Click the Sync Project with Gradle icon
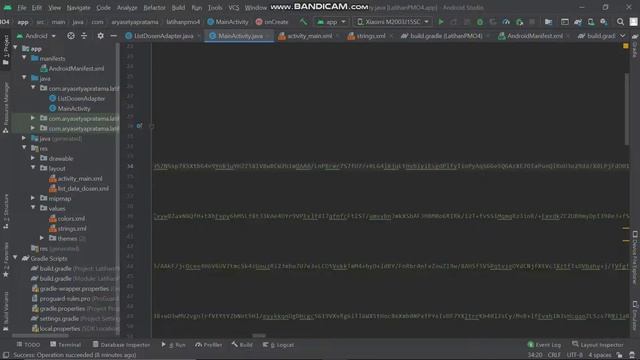Image resolution: width=640 pixels, height=360 pixels. pos(578,22)
